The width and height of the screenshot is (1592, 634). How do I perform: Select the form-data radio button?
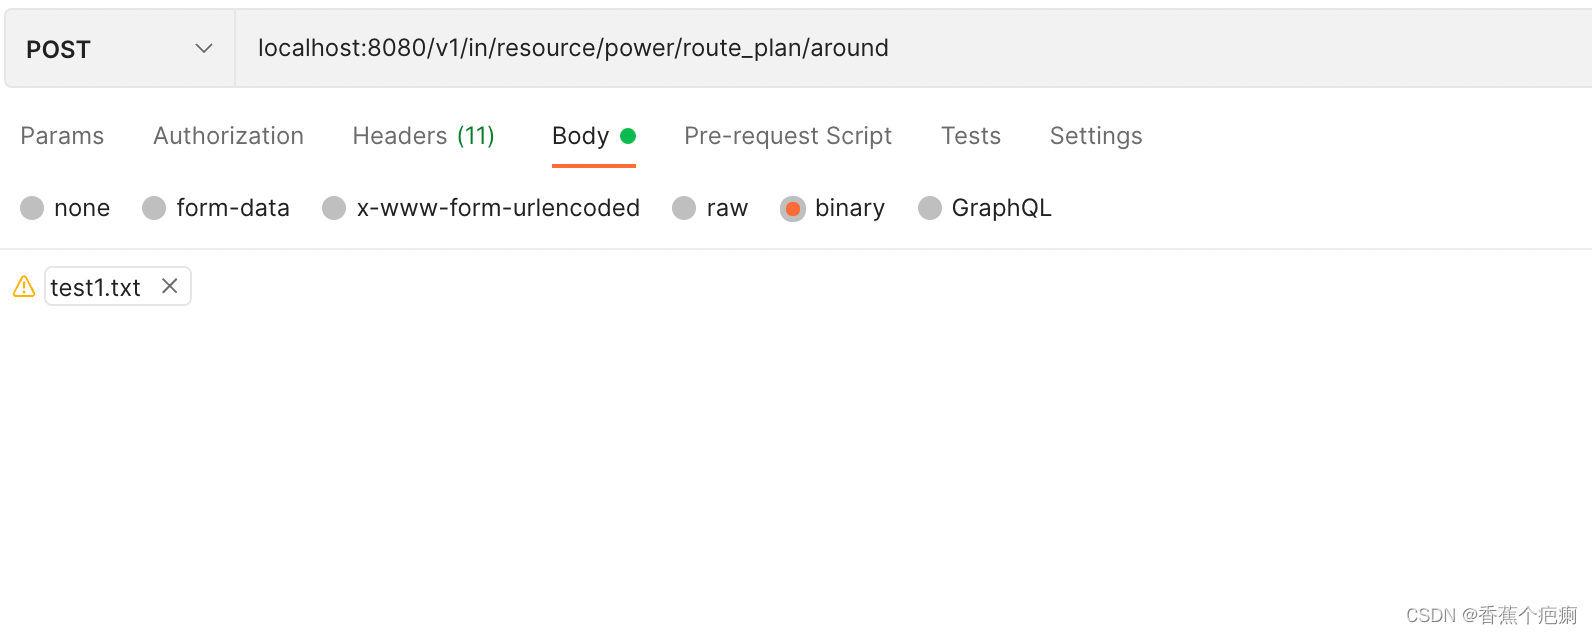click(x=154, y=208)
